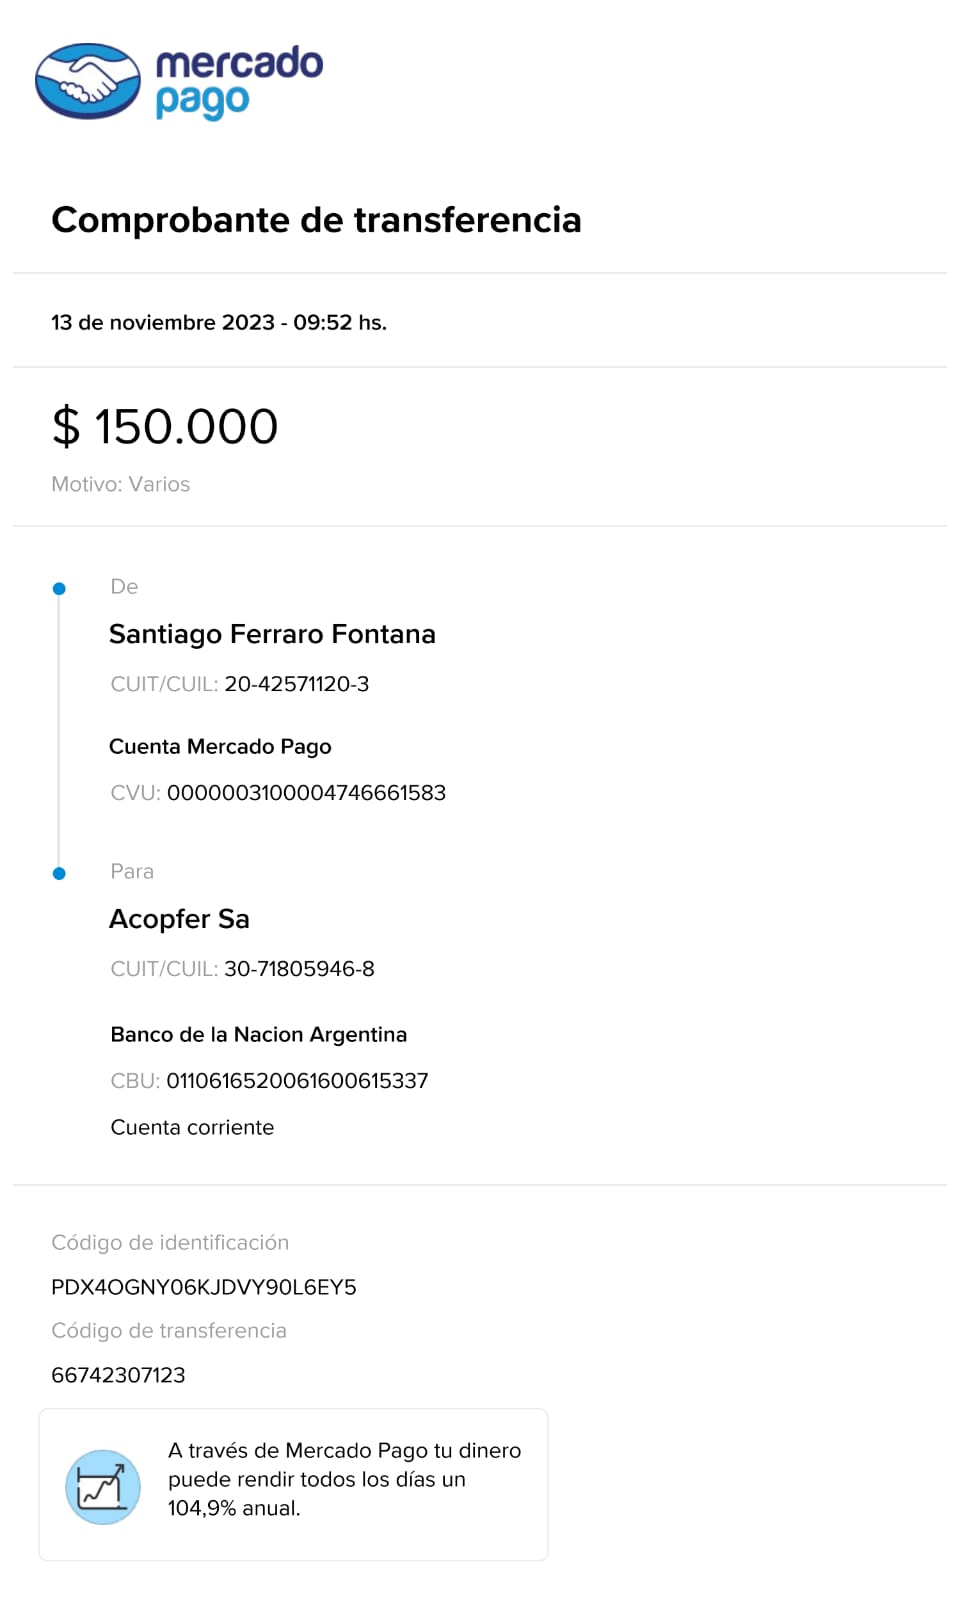Select the recipient CBU number
Viewport: 960px width, 1600px height.
(297, 1081)
